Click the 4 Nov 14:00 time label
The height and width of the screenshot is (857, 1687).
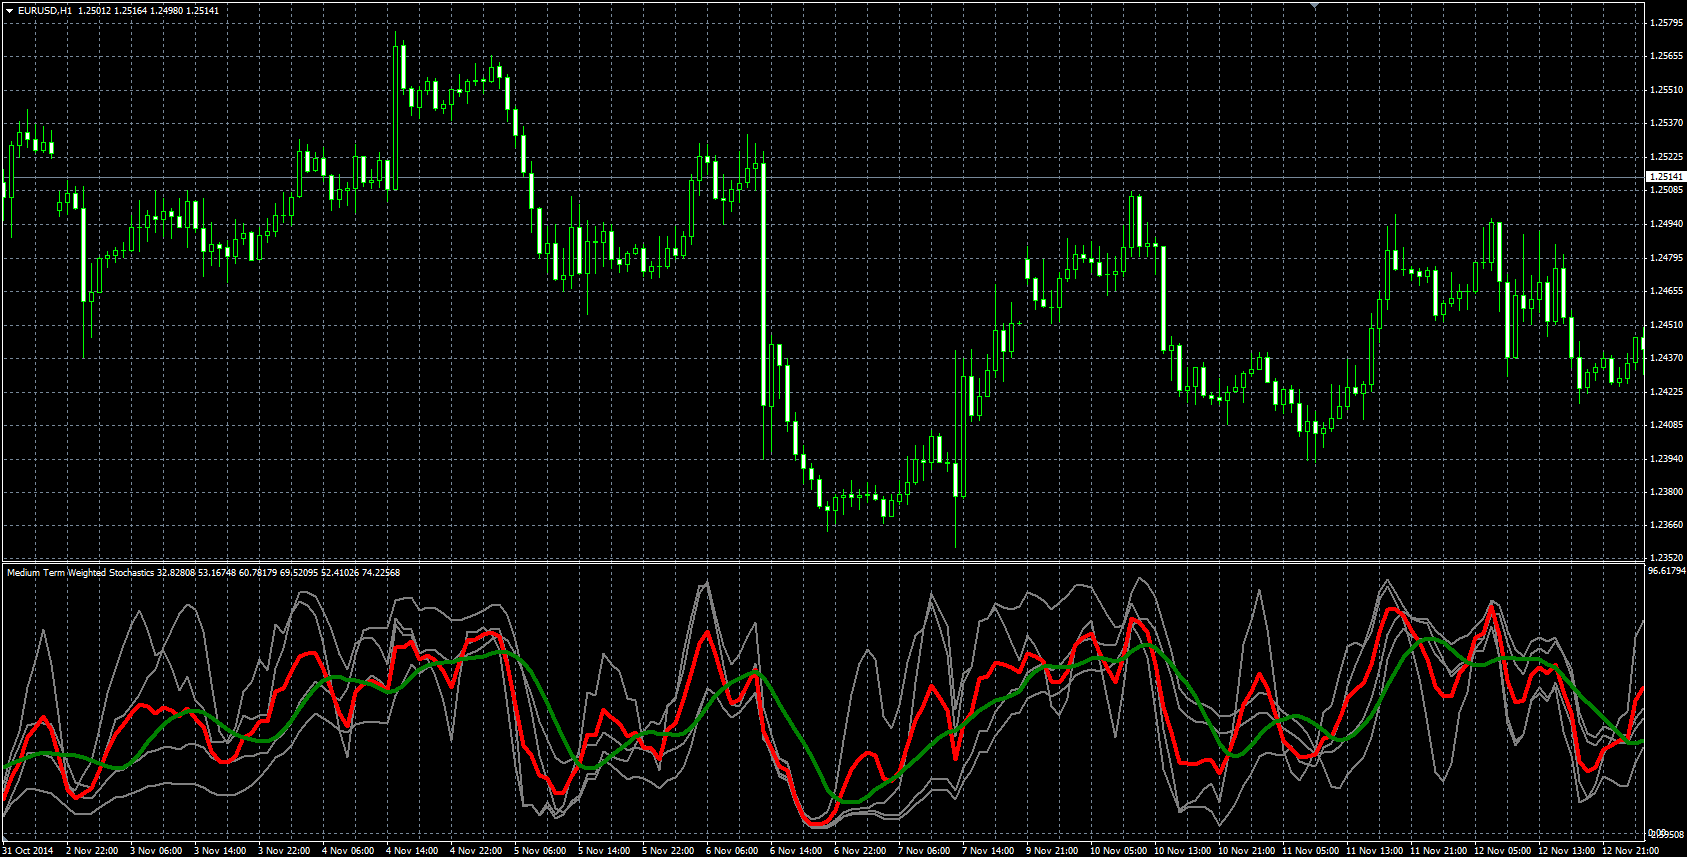pos(412,851)
